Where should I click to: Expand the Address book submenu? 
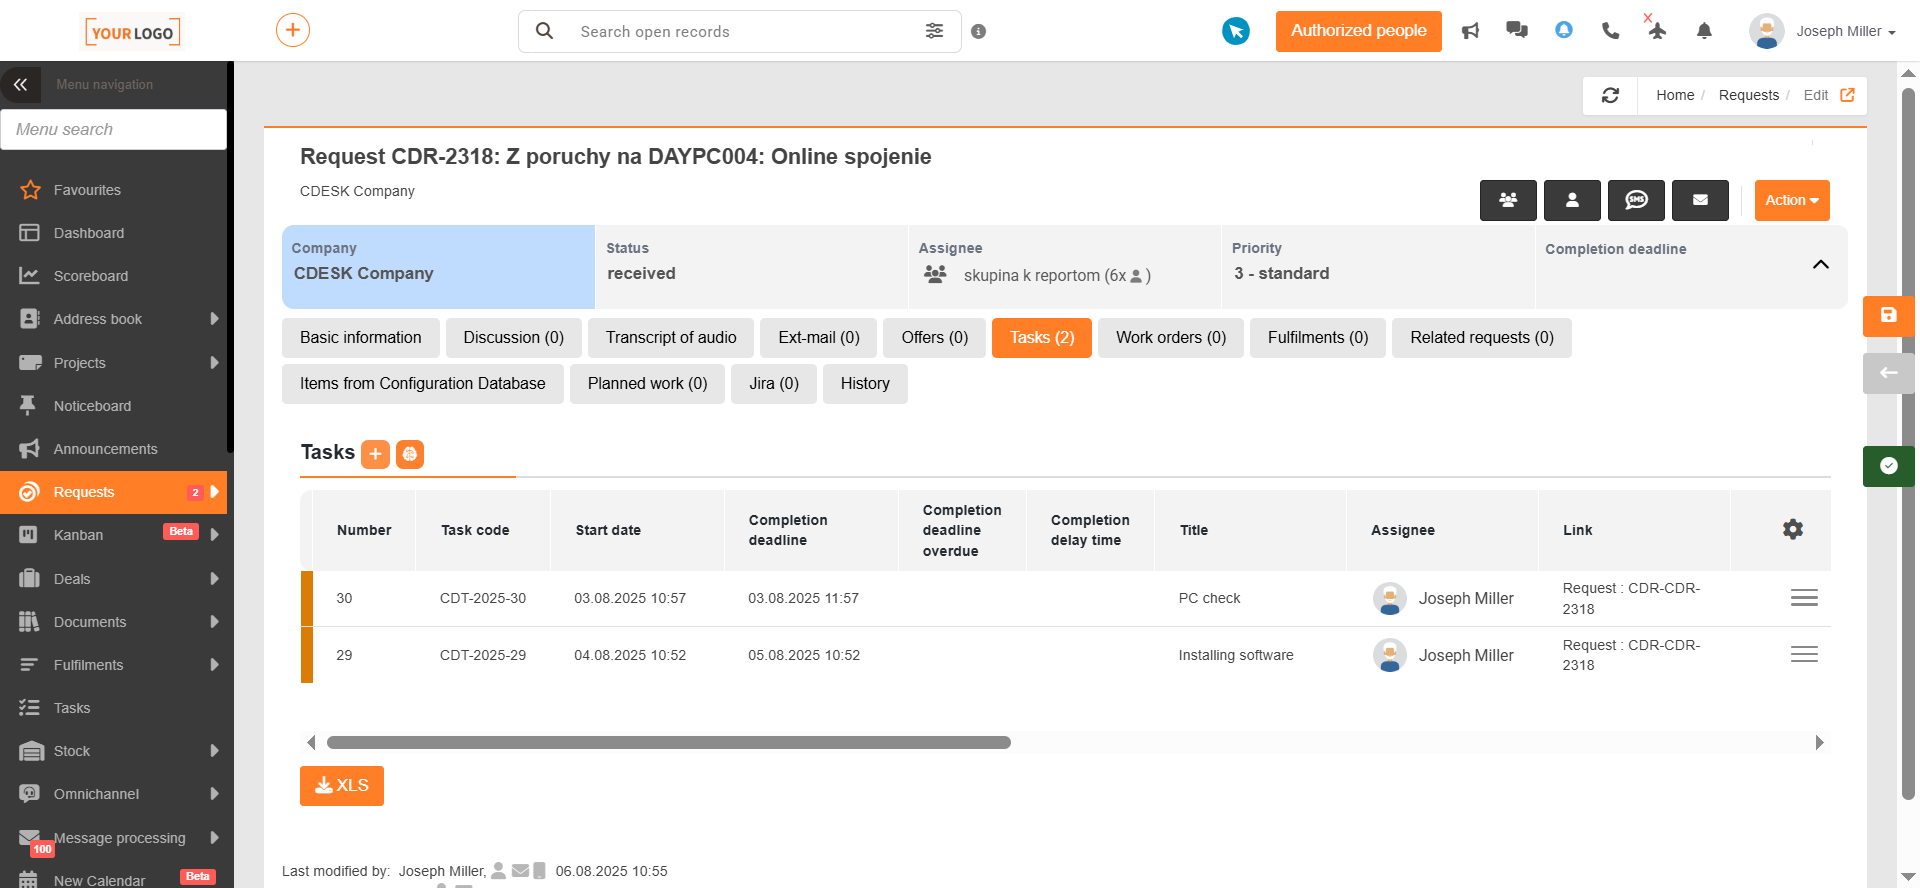click(x=214, y=319)
